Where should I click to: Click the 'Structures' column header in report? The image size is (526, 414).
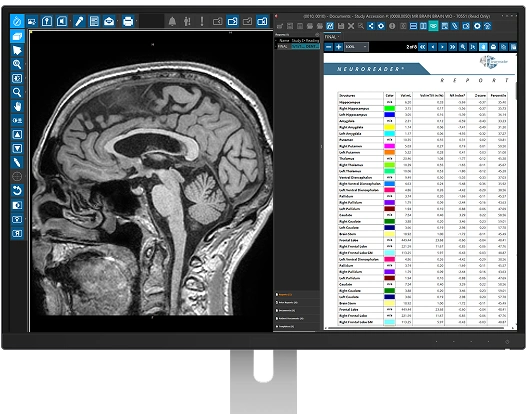347,96
